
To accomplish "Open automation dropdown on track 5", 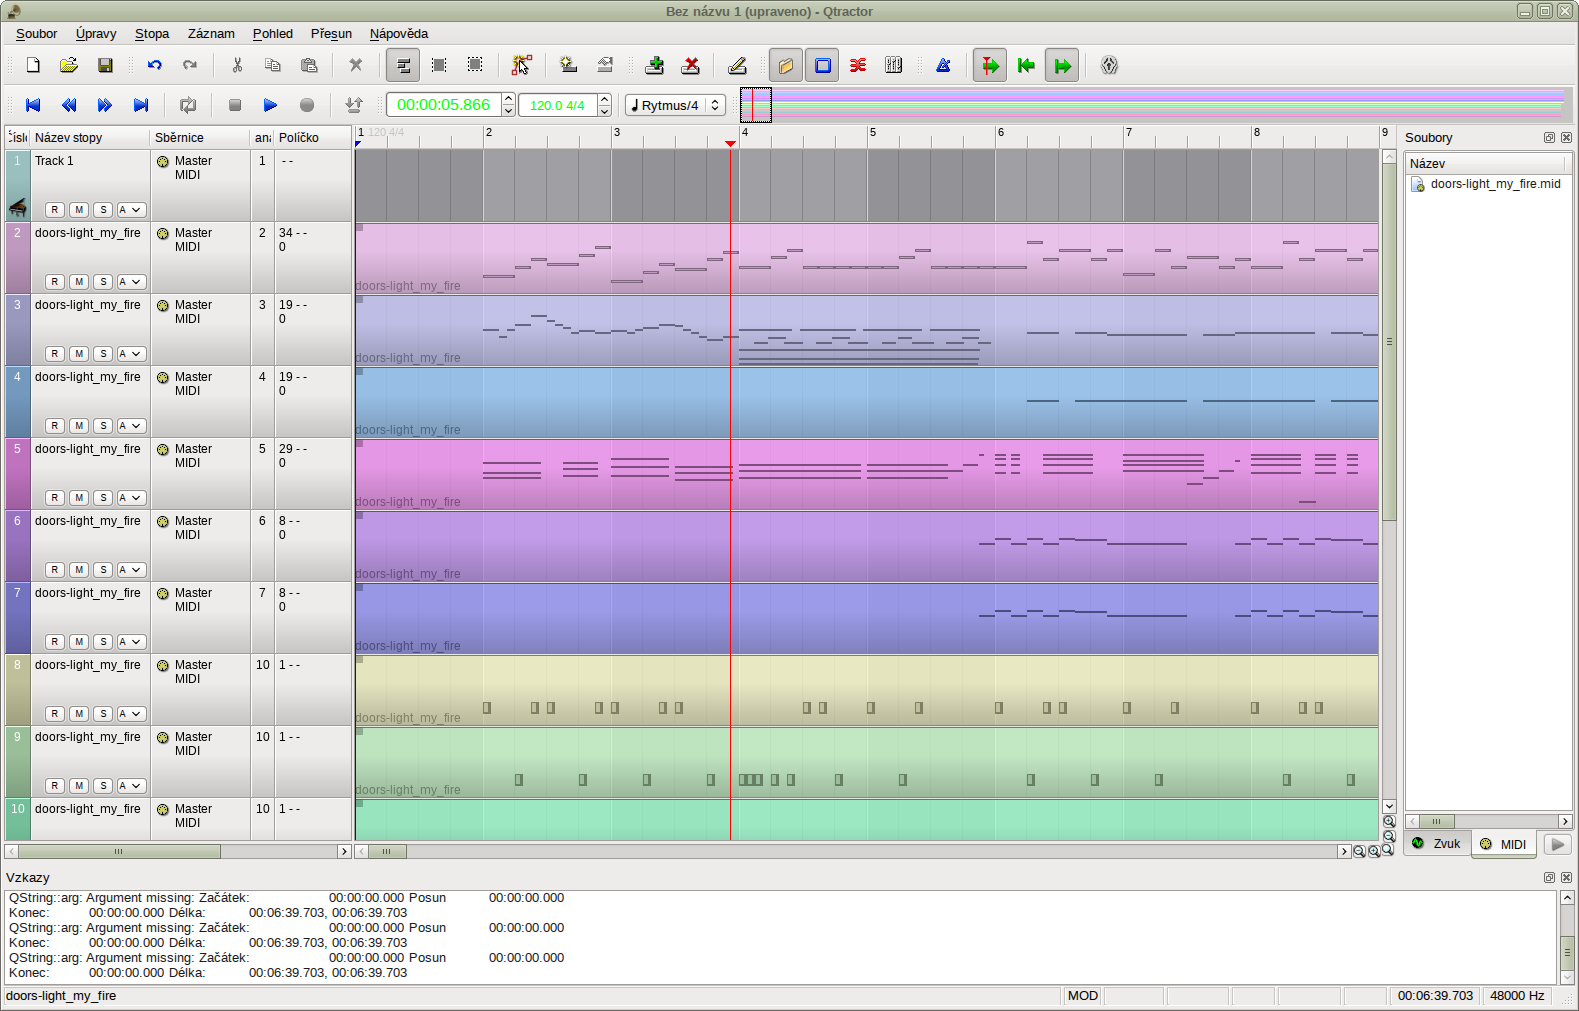I will pos(132,498).
